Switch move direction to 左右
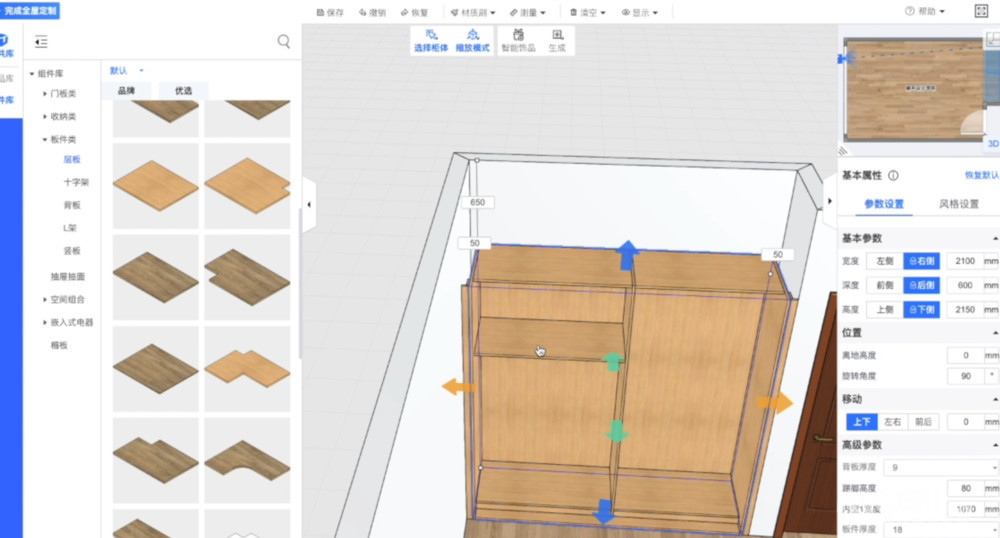This screenshot has height=538, width=1000. click(892, 422)
